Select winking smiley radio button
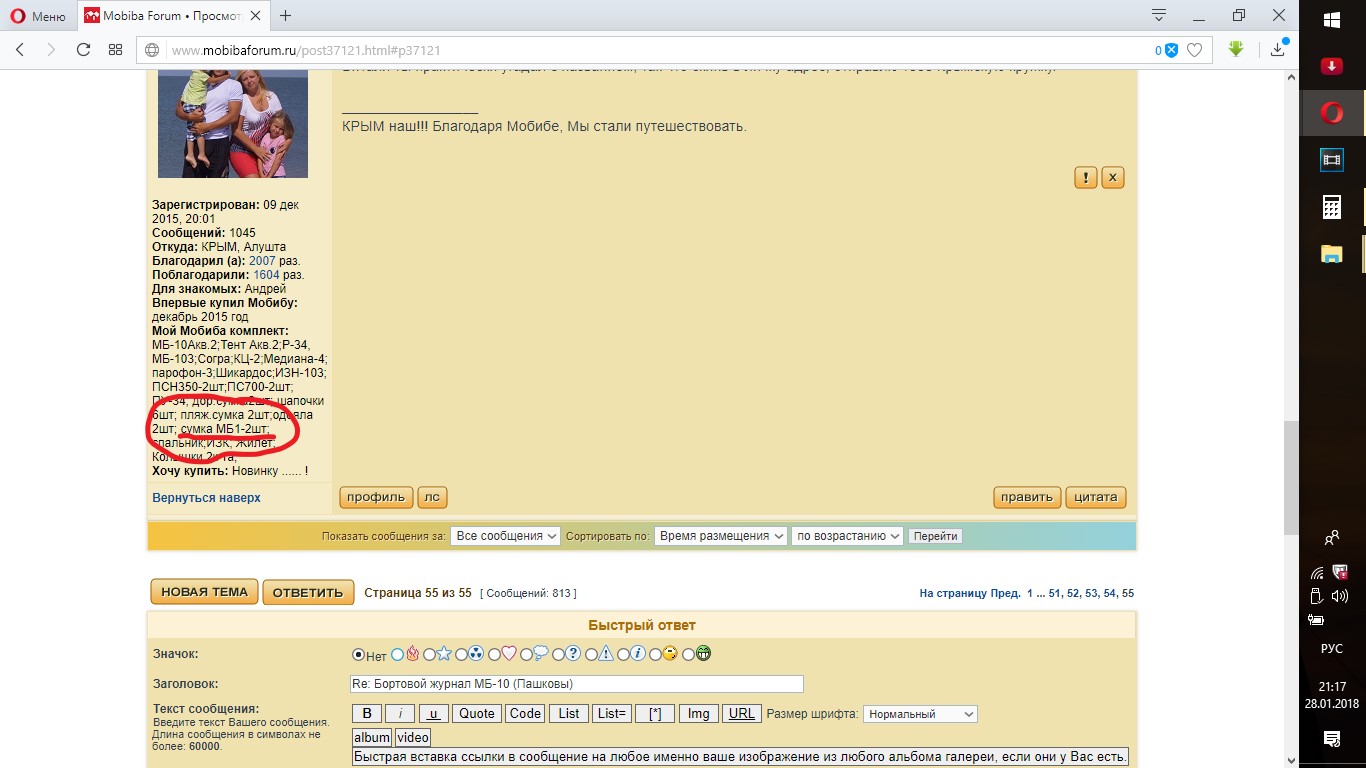 click(656, 655)
